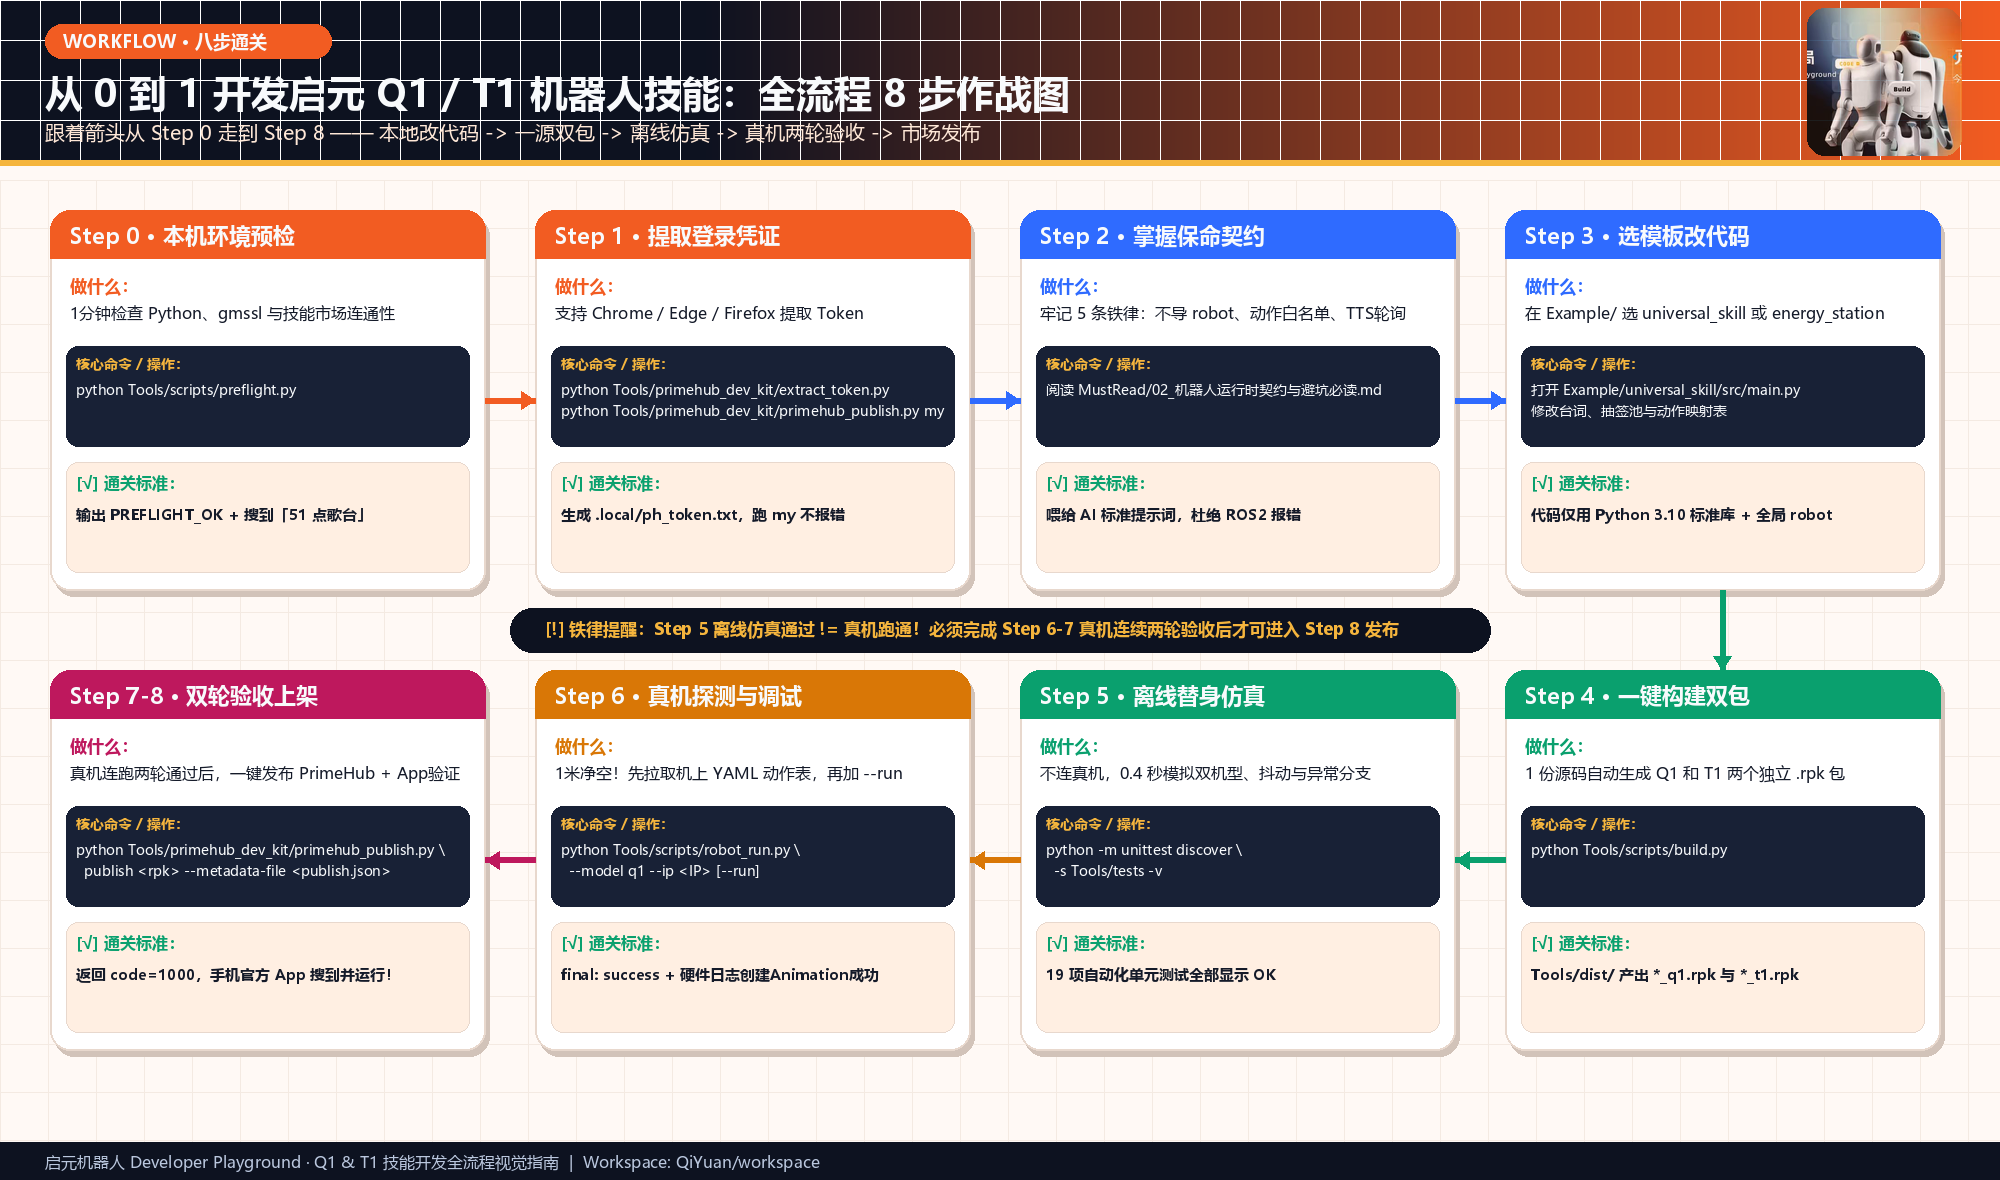Screen dimensions: 2000x1180
Task: Select the Step 2 掌握保命契约 header
Action: point(1238,236)
